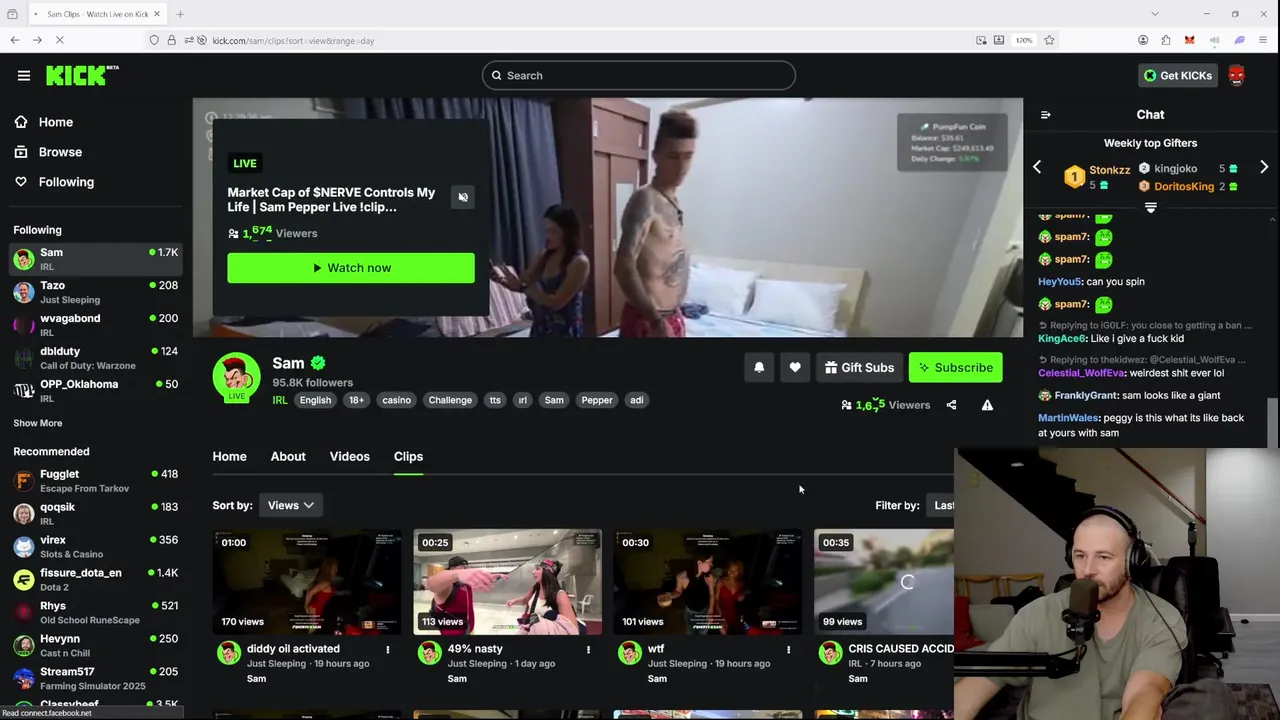Image resolution: width=1280 pixels, height=720 pixels.
Task: Open the recommended virex channel
Action: pyautogui.click(x=95, y=547)
